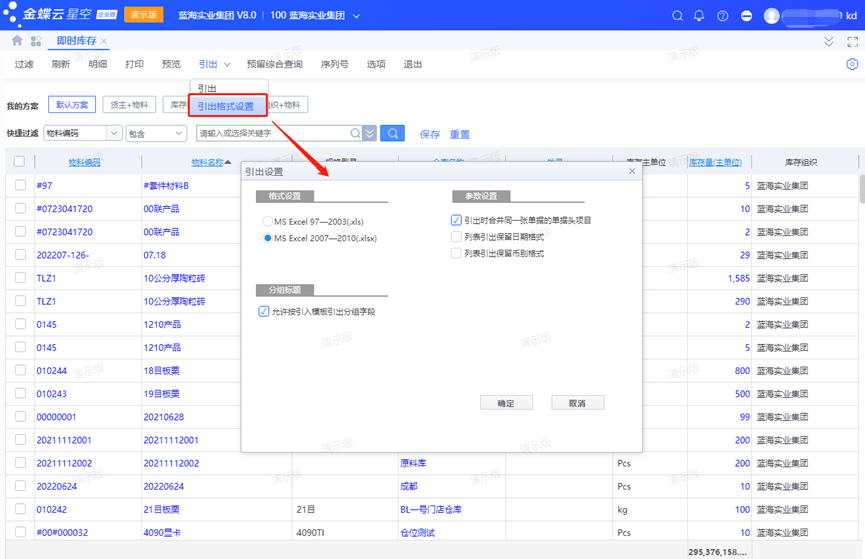Click magnifier inside keyword input
This screenshot has height=559, width=865.
coord(355,133)
